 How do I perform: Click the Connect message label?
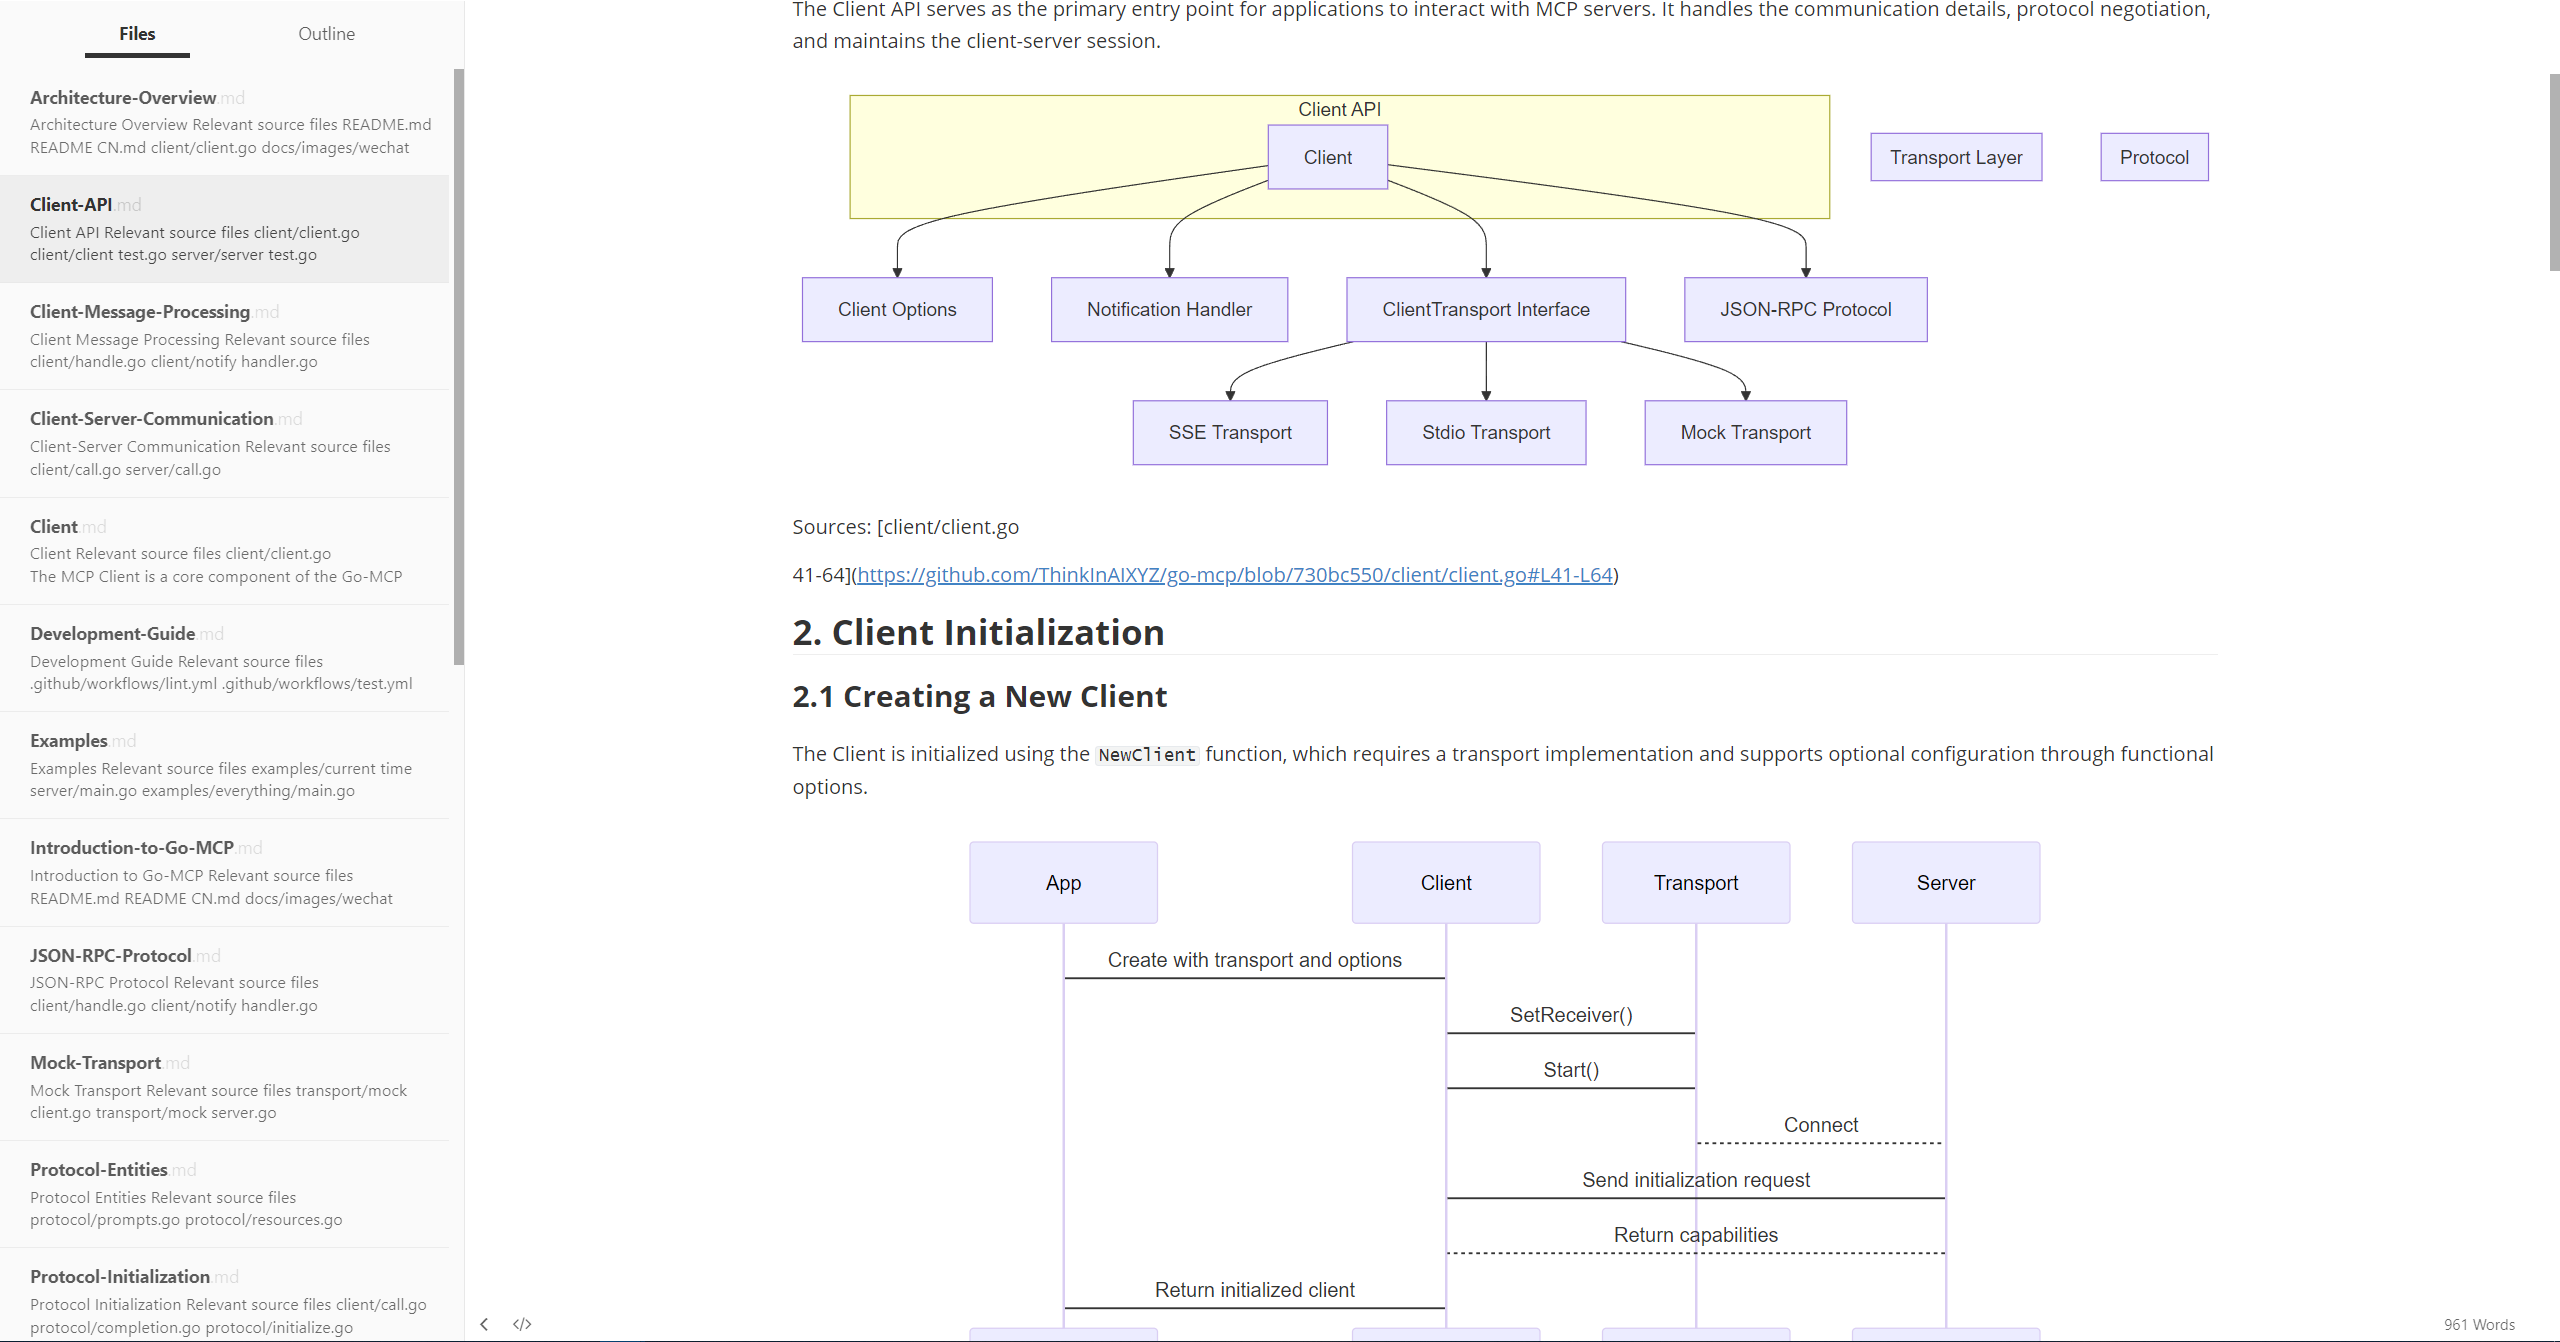(x=1821, y=1125)
